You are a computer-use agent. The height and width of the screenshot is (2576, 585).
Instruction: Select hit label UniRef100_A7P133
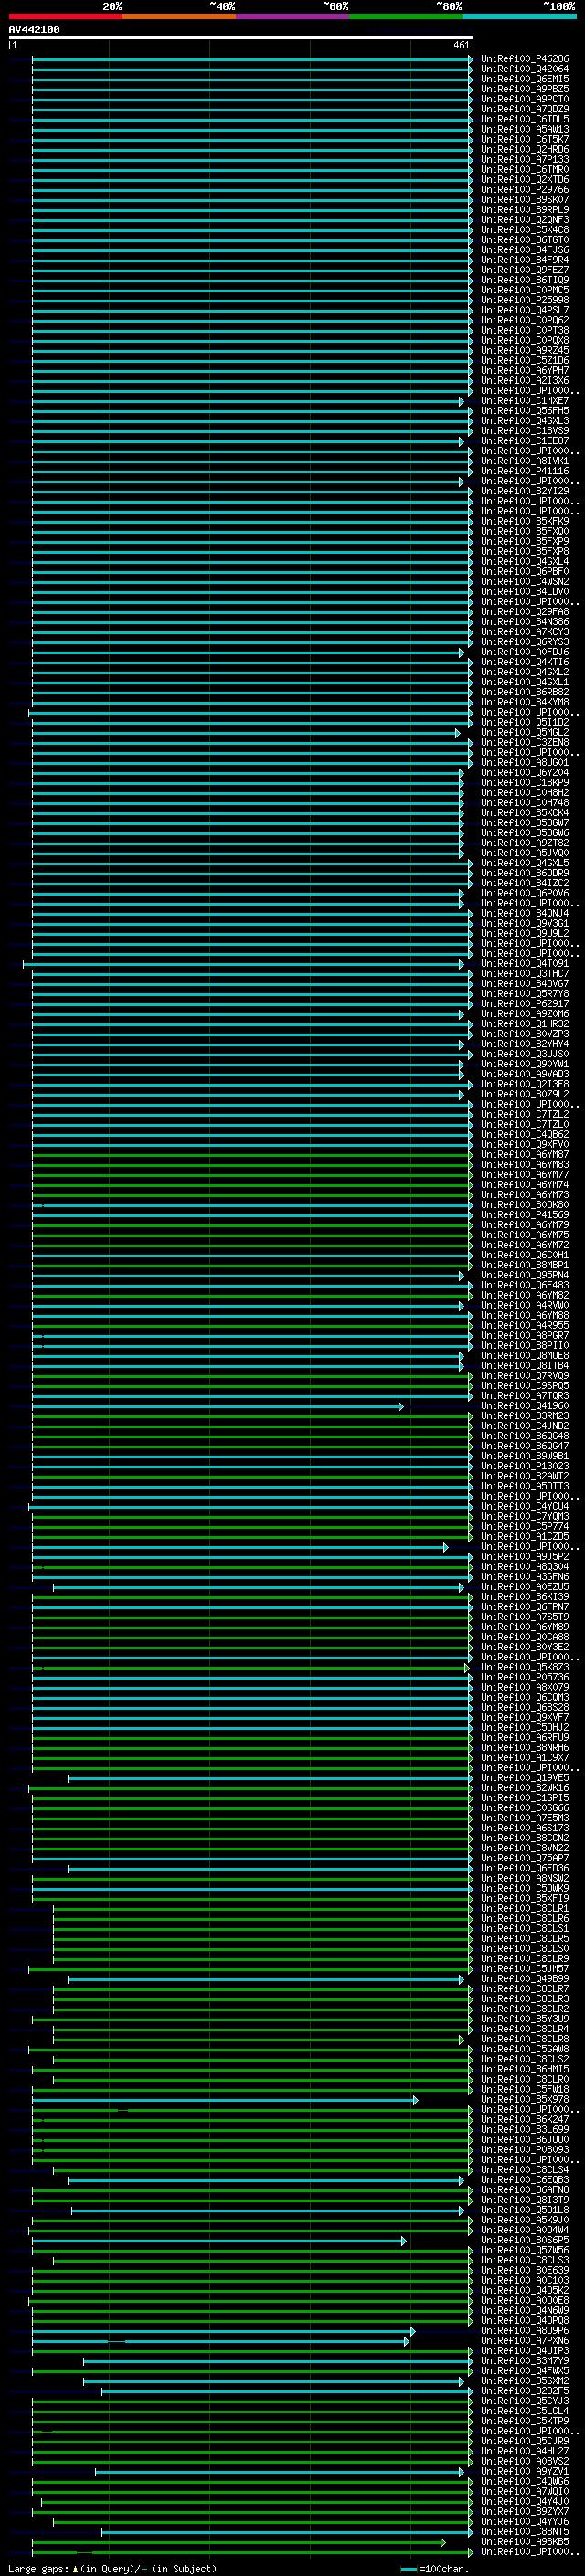pos(525,159)
